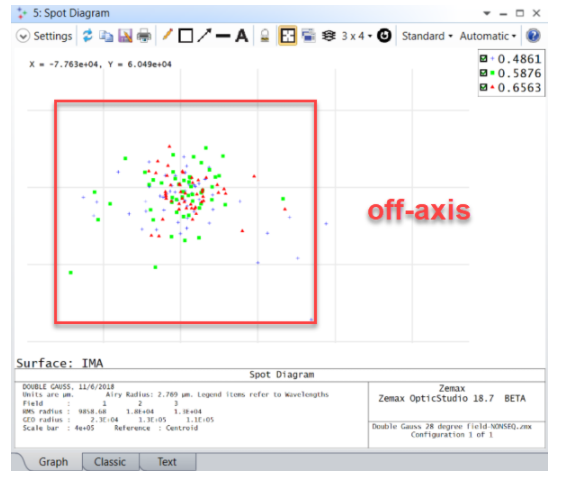Toggle the 0.4861 wavelength checkbox

point(484,59)
